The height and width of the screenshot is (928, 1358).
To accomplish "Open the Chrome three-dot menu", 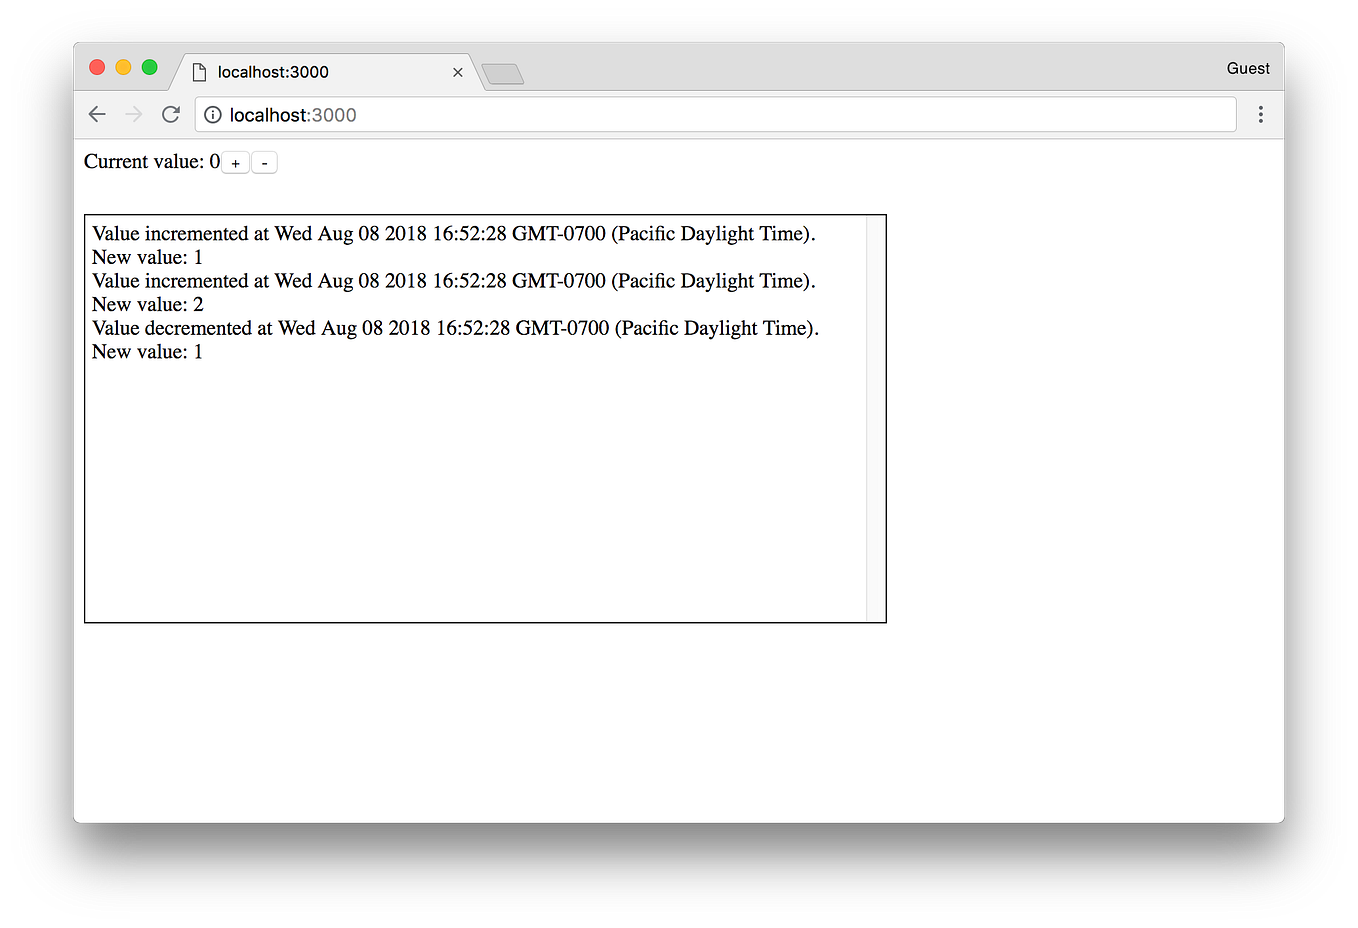I will coord(1260,114).
